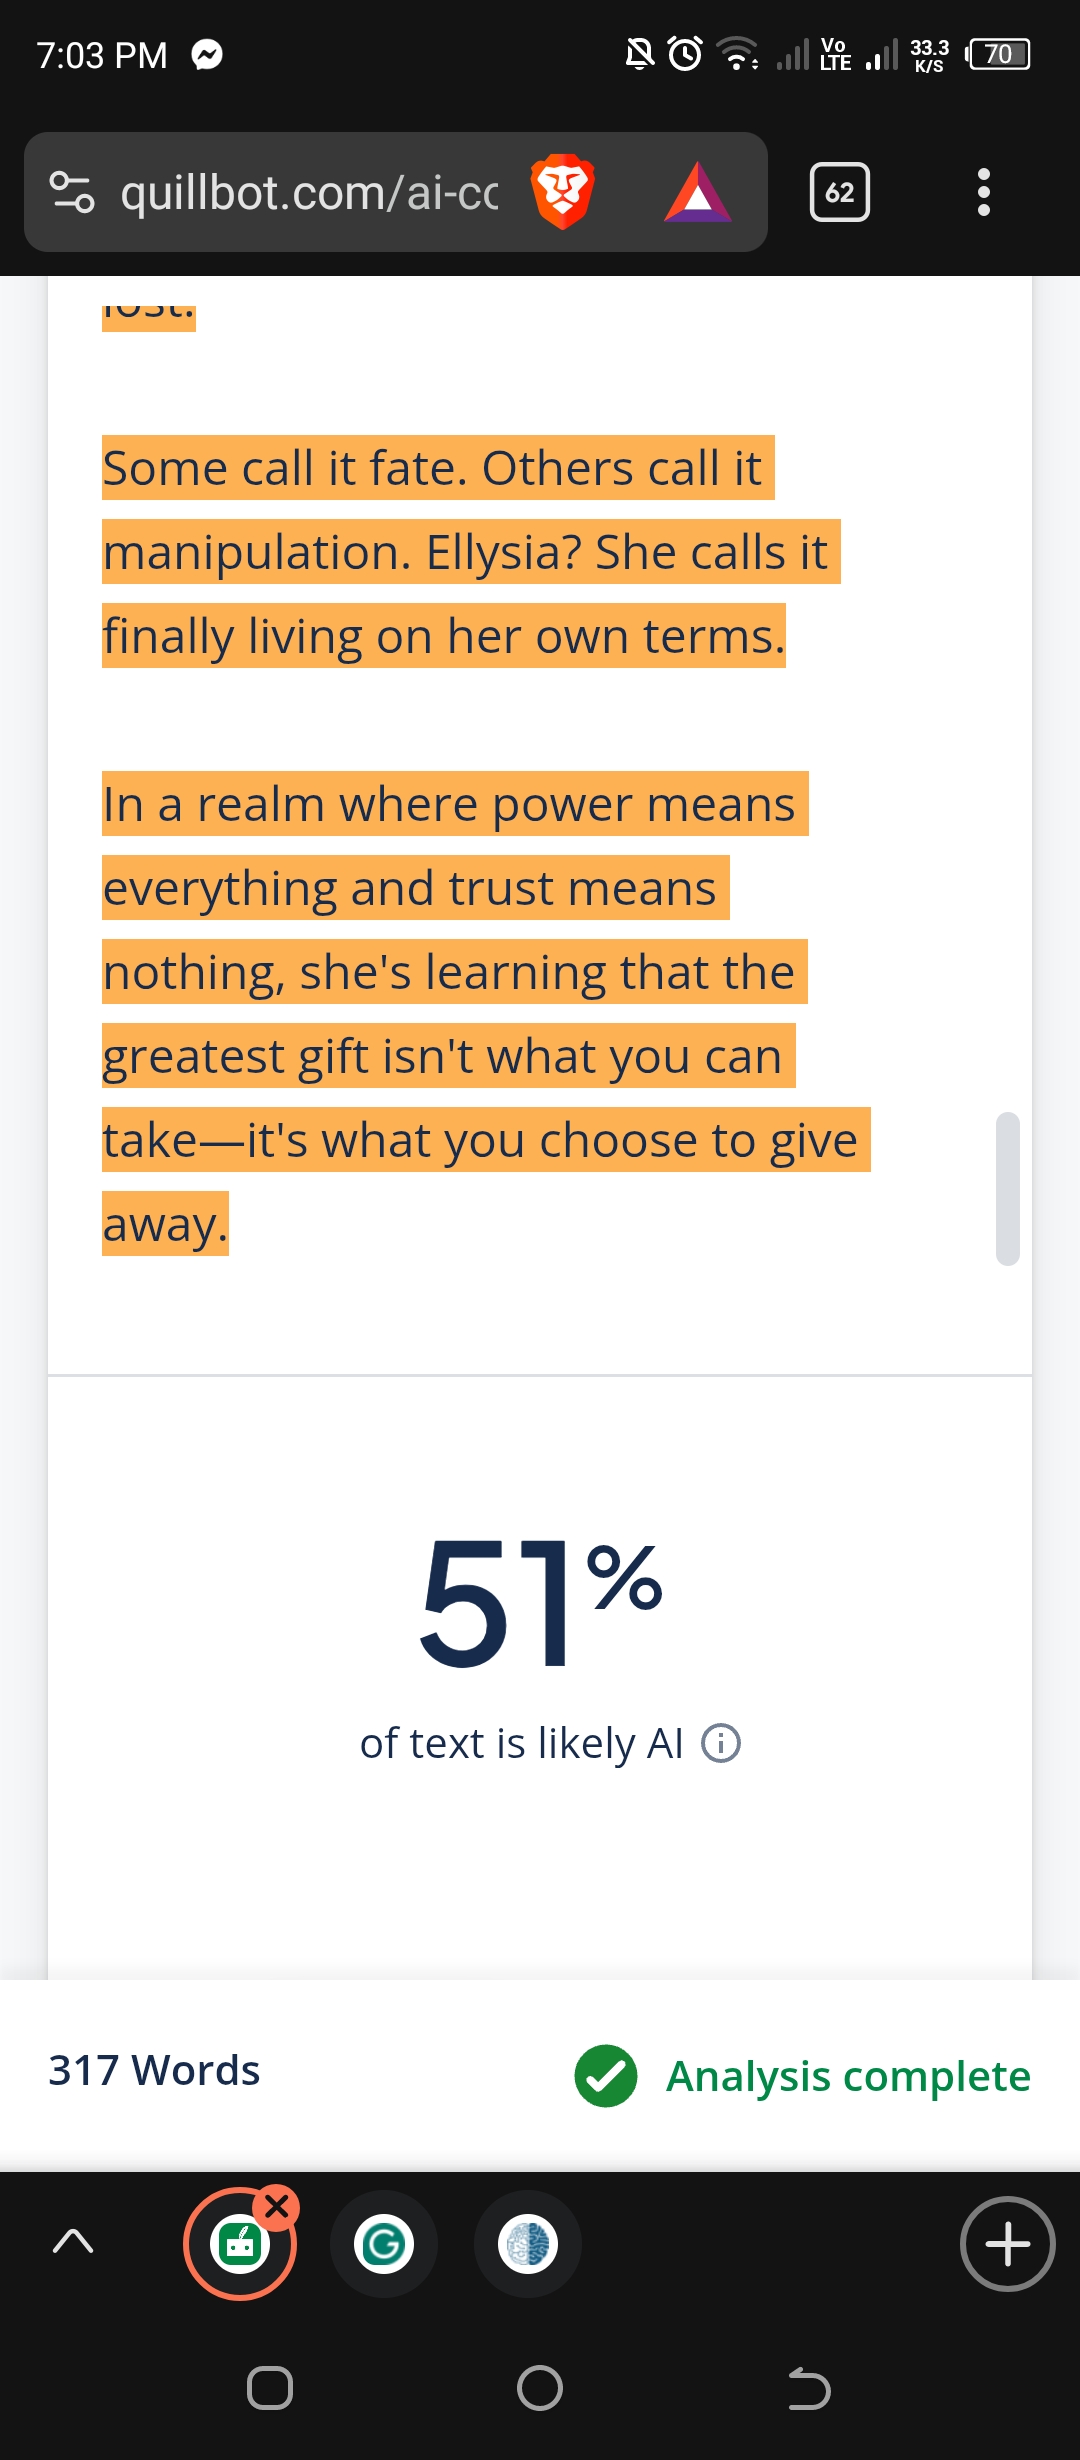Open the browser three-dot menu

pos(983,192)
